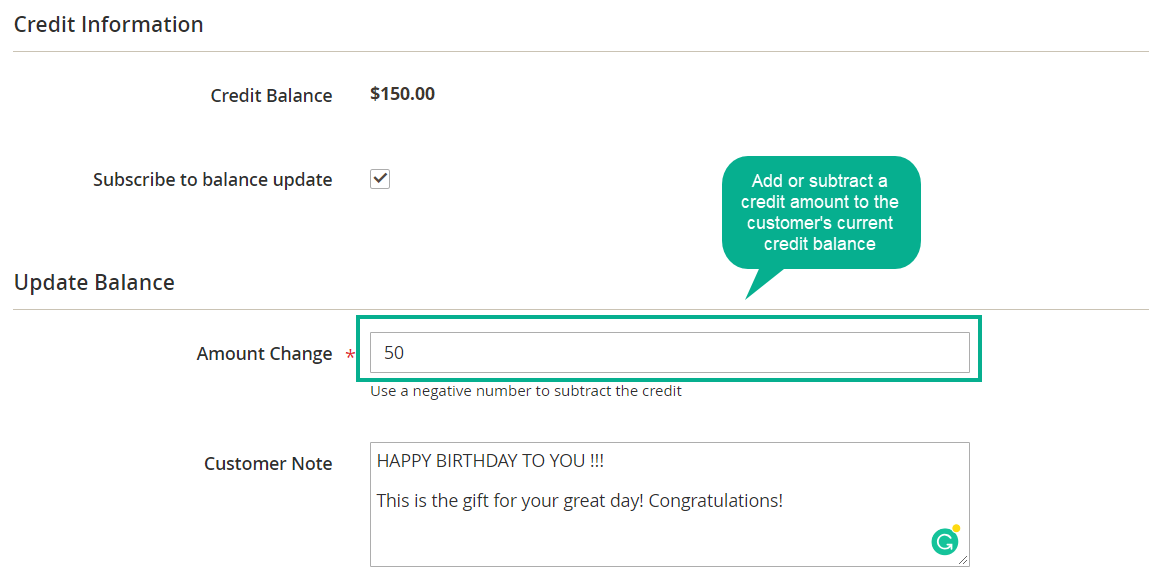This screenshot has width=1149, height=580.
Task: Focus the Amount Change input field
Action: [x=670, y=352]
